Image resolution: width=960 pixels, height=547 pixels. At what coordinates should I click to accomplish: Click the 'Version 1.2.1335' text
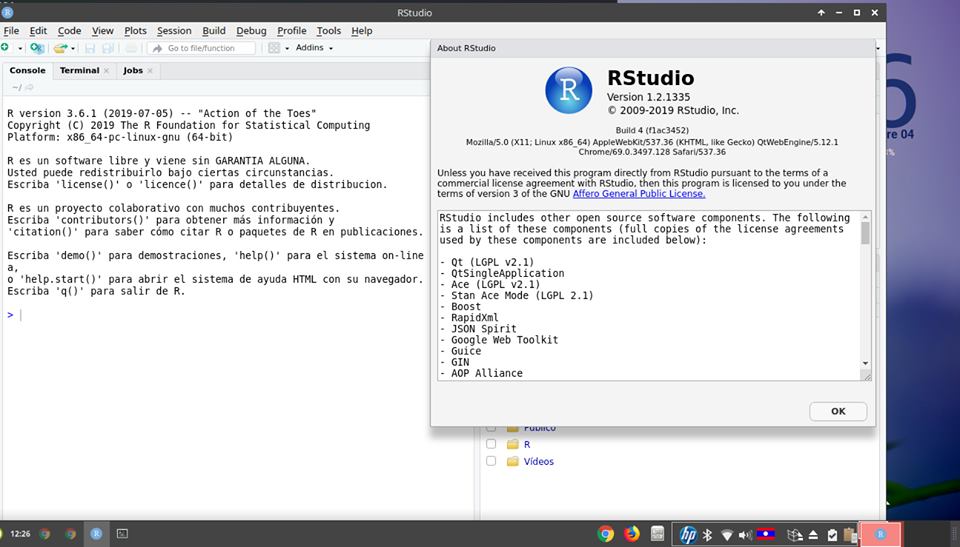[648, 97]
